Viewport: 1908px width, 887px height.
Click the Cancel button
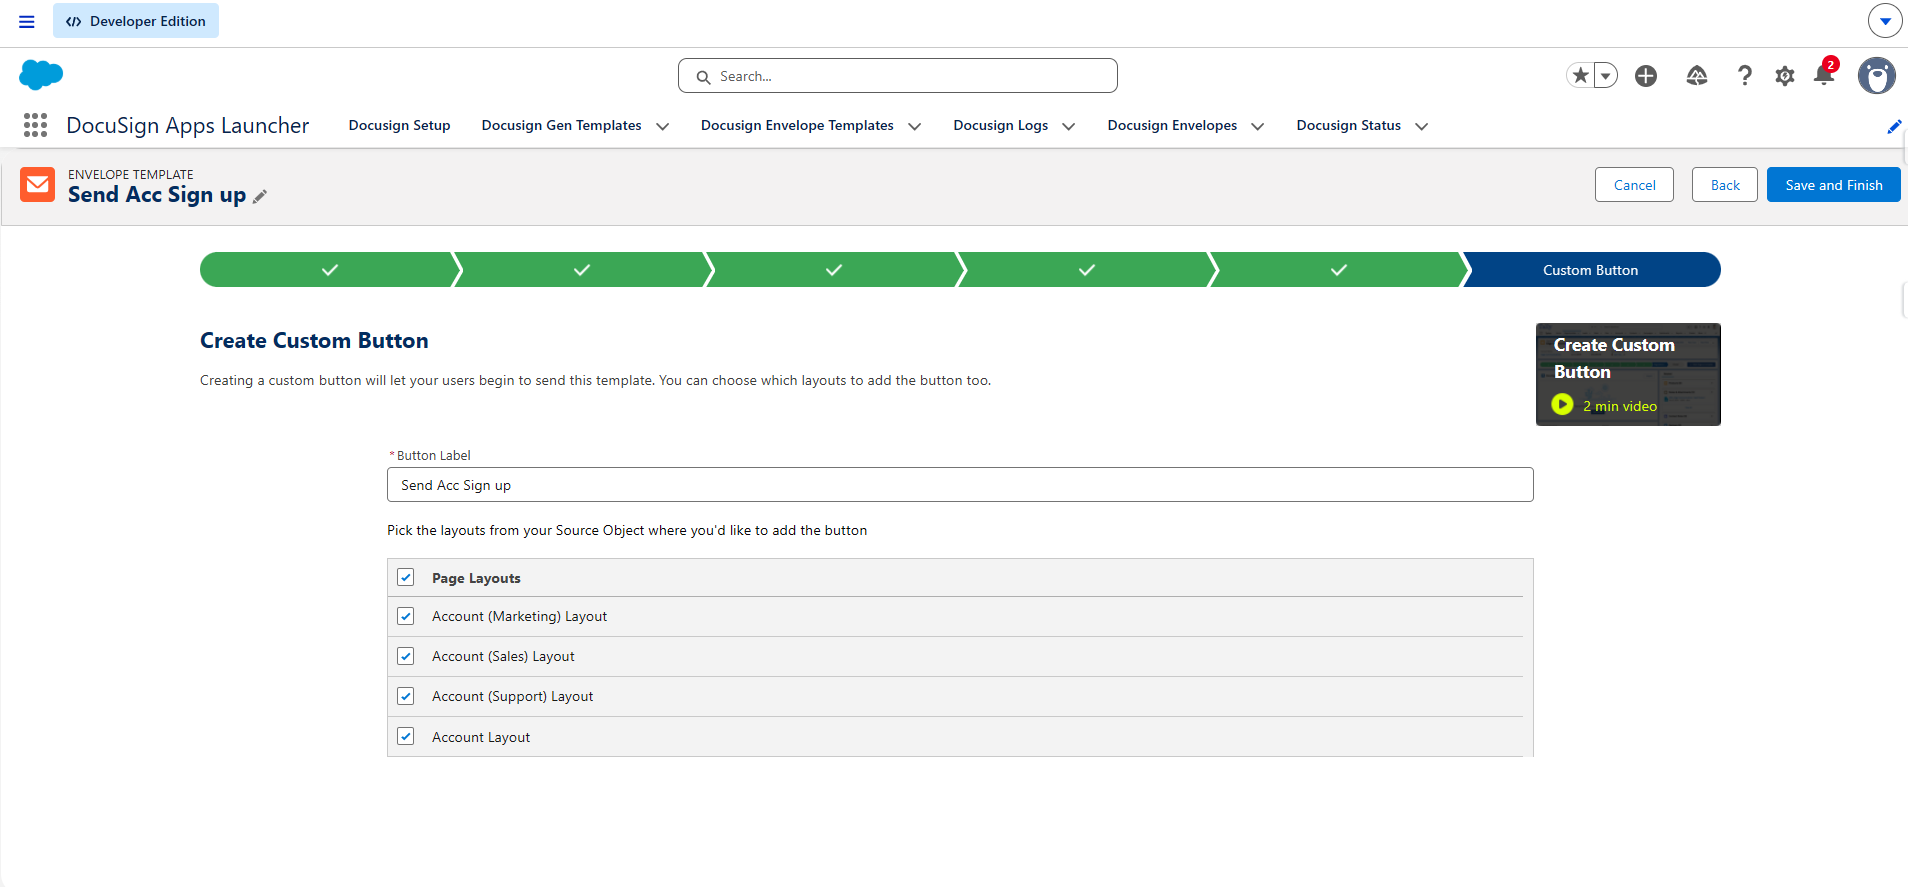coord(1634,185)
